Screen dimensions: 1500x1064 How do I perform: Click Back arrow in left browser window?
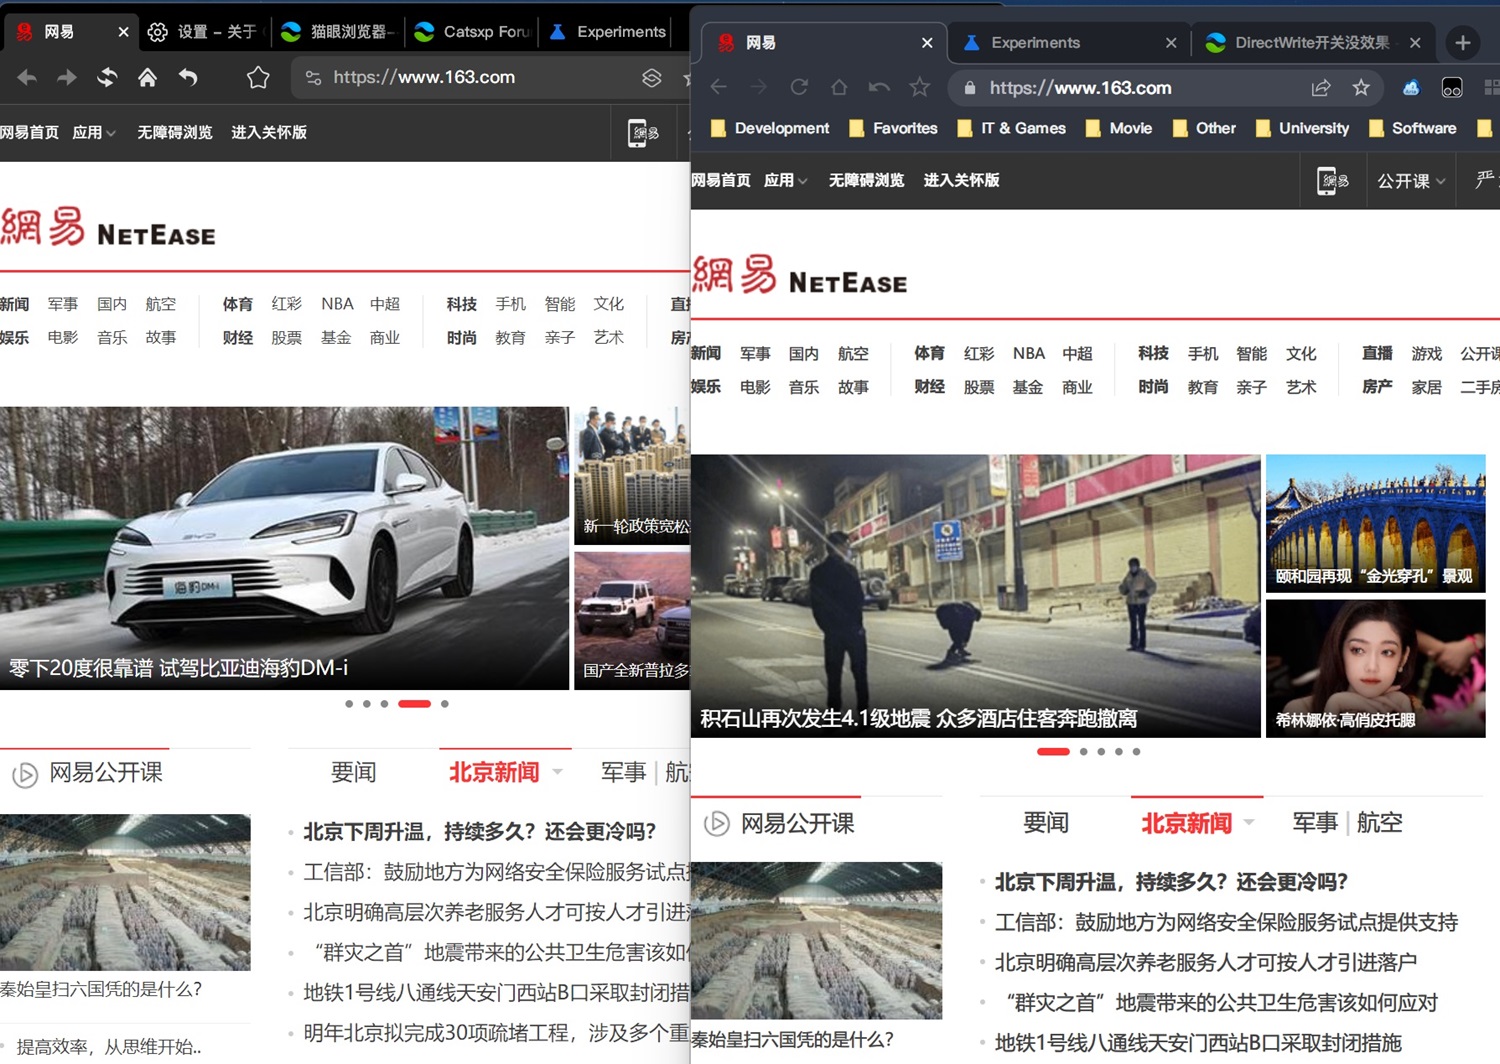(x=27, y=77)
